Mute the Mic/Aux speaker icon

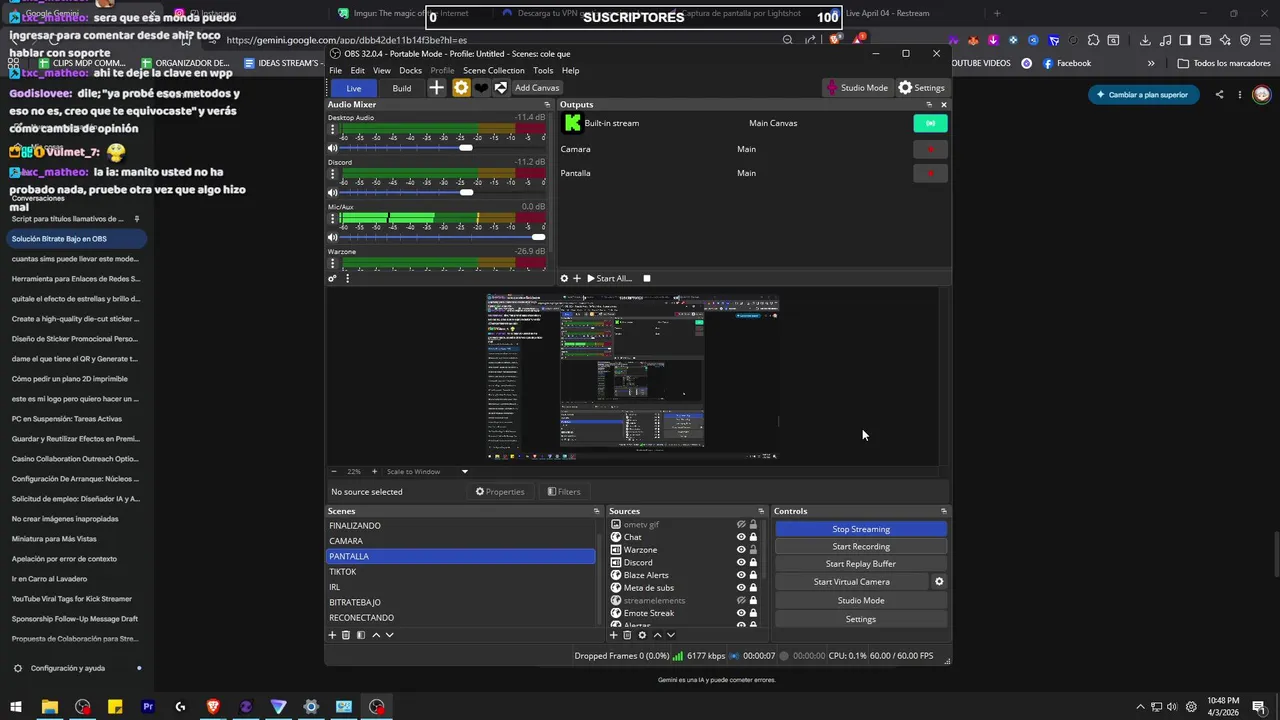tap(333, 237)
